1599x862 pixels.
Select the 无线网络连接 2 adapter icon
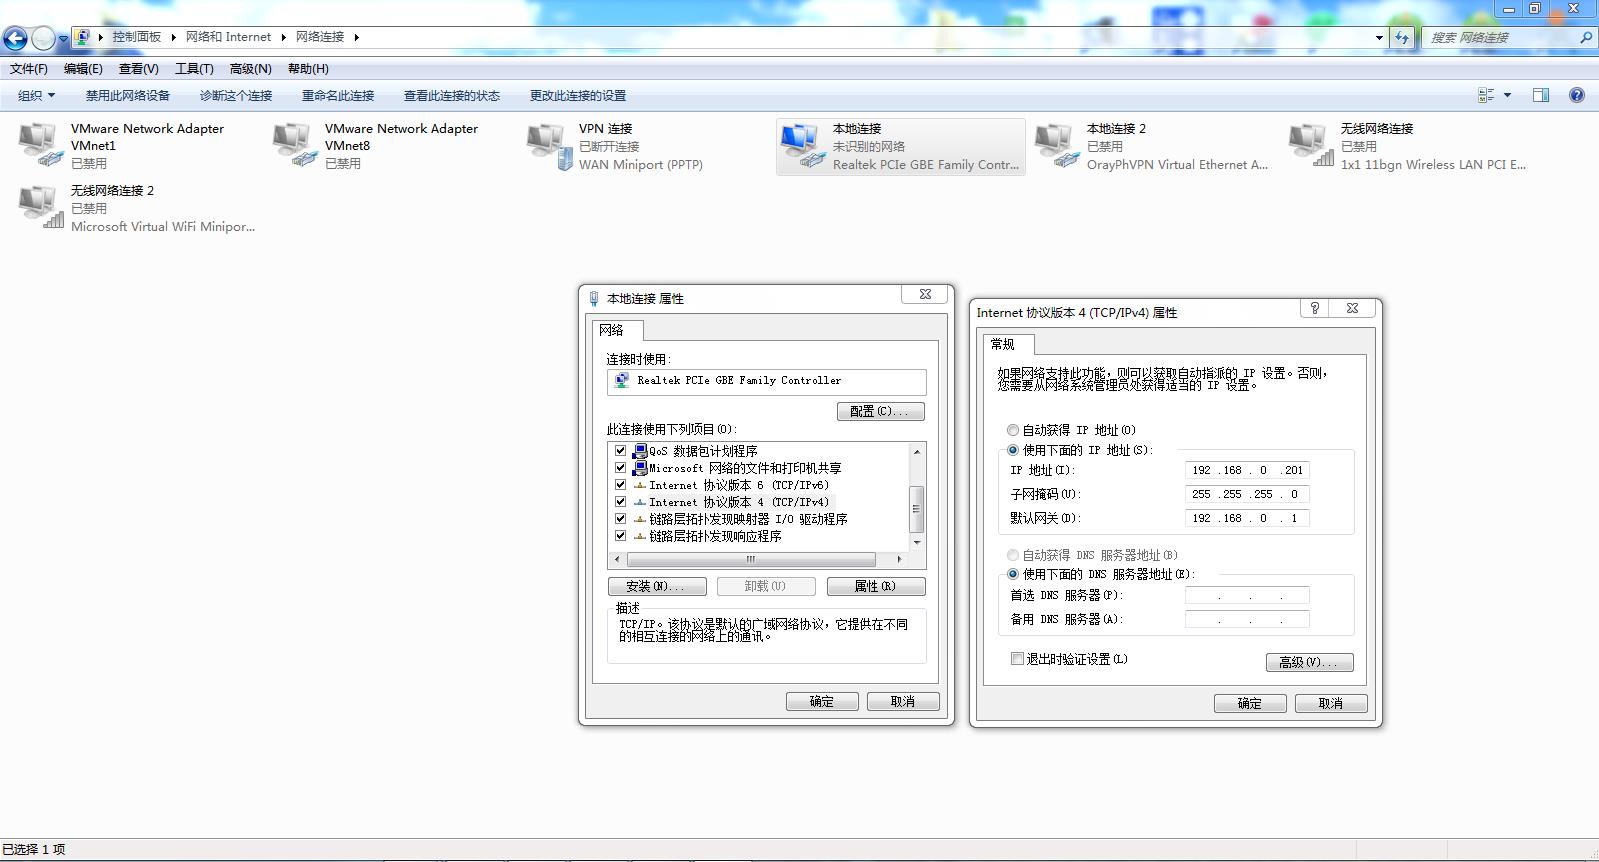click(x=39, y=207)
